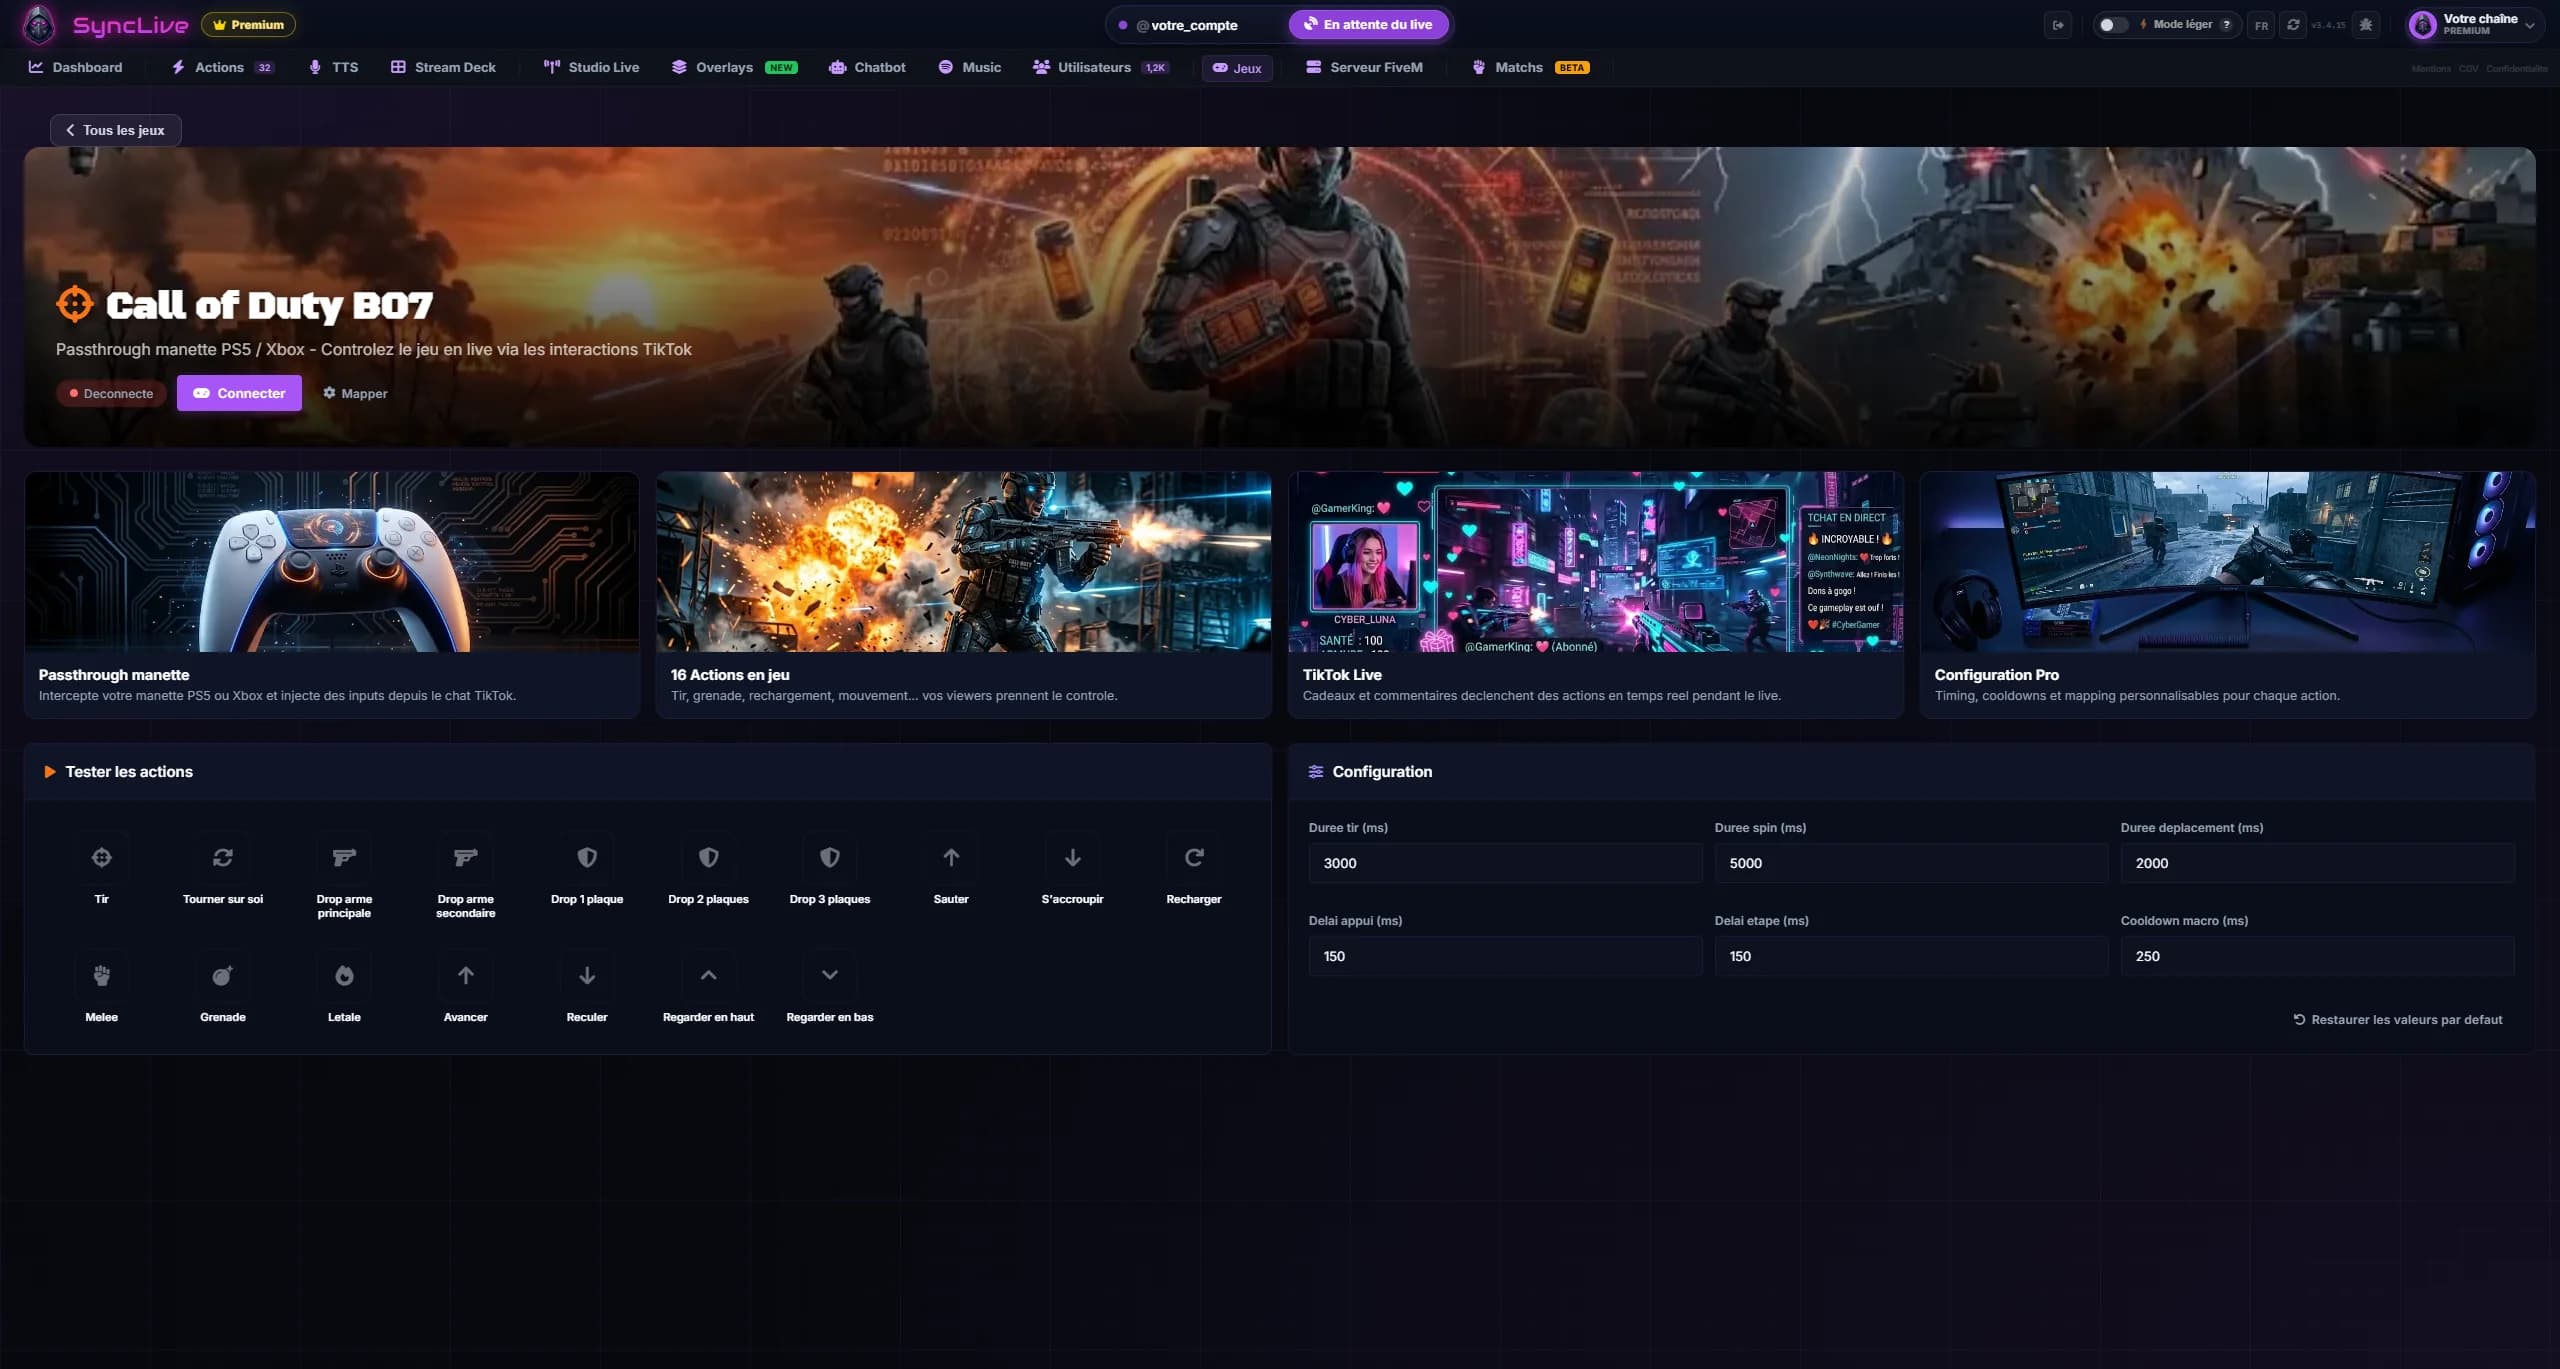Focus the Duree spin (ms) field
The width and height of the screenshot is (2560, 1369).
pyautogui.click(x=1911, y=863)
